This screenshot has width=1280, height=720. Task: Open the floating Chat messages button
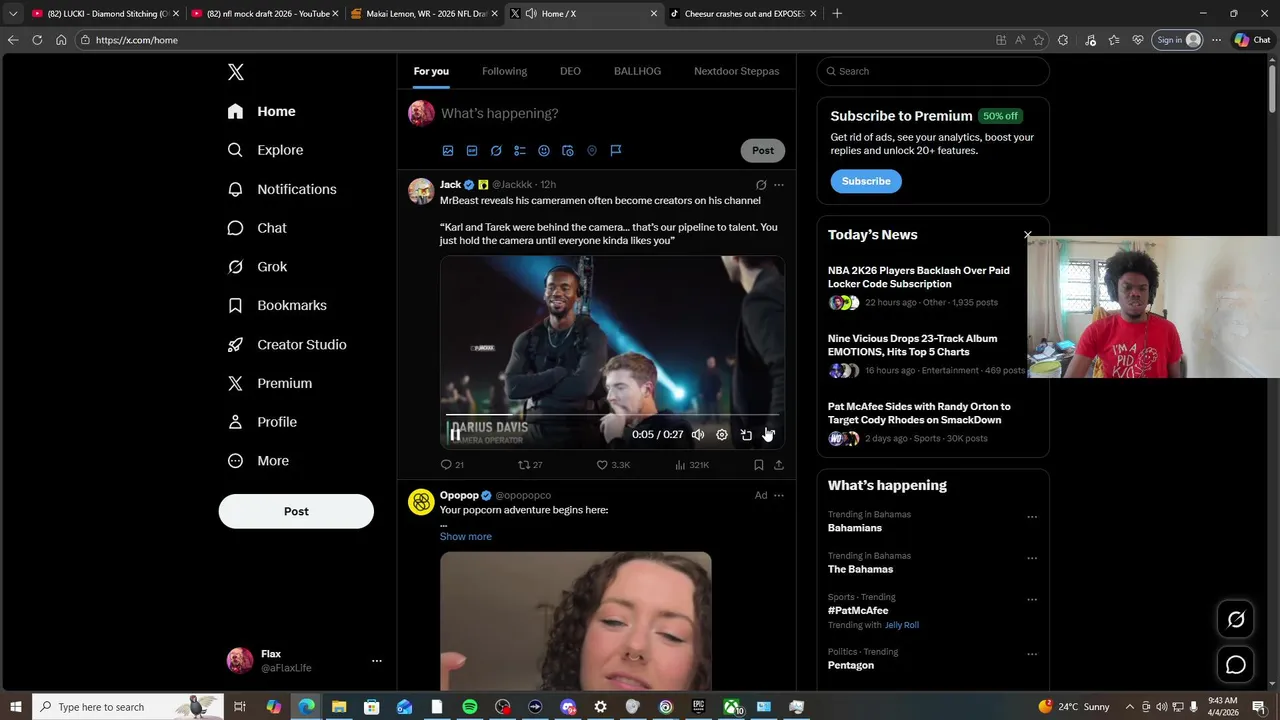1236,665
